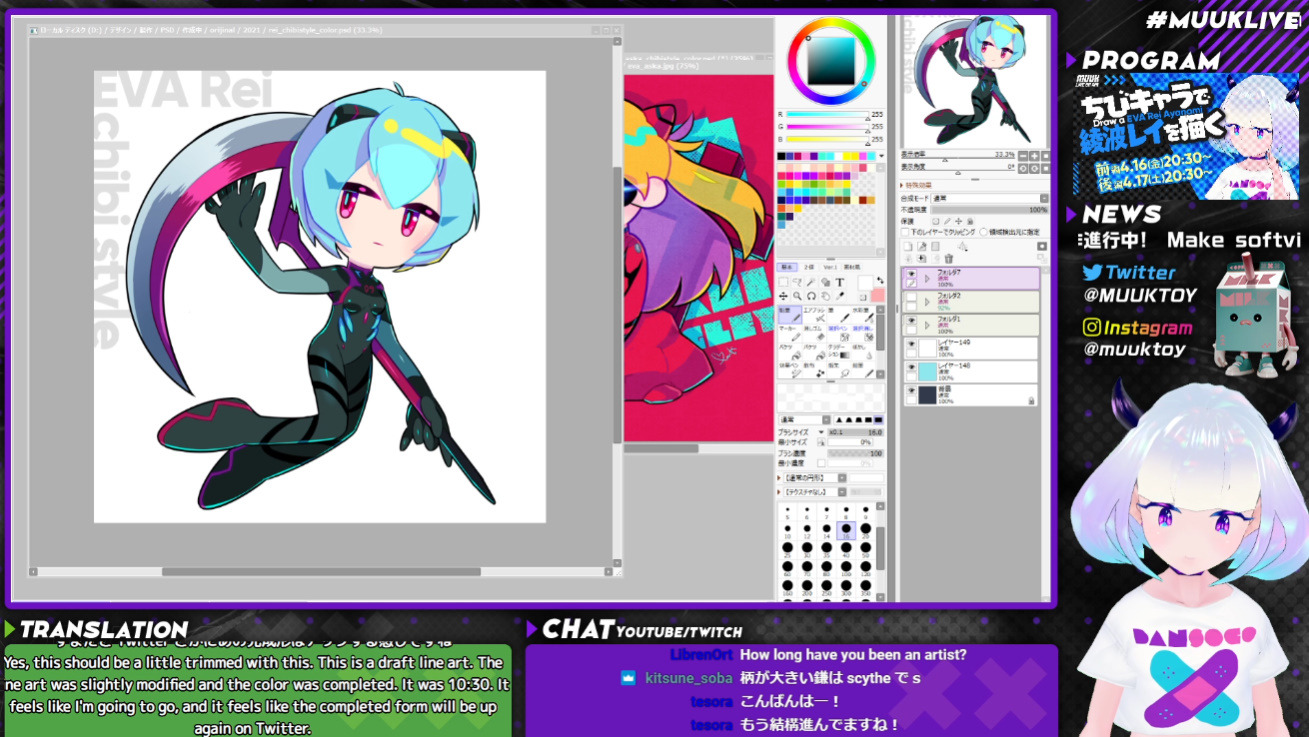Select the Text (T) tool
This screenshot has height=737, width=1309.
pos(840,282)
